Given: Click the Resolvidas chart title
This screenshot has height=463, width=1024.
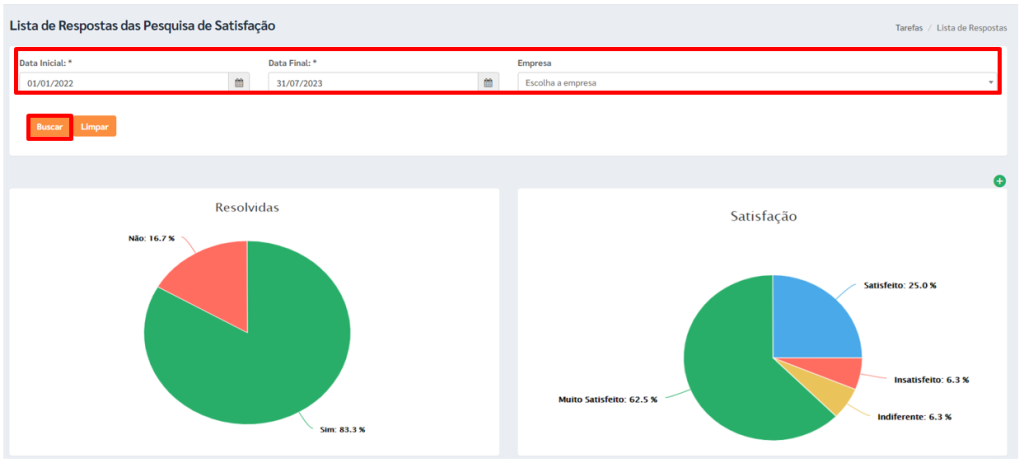Looking at the screenshot, I should coord(248,208).
